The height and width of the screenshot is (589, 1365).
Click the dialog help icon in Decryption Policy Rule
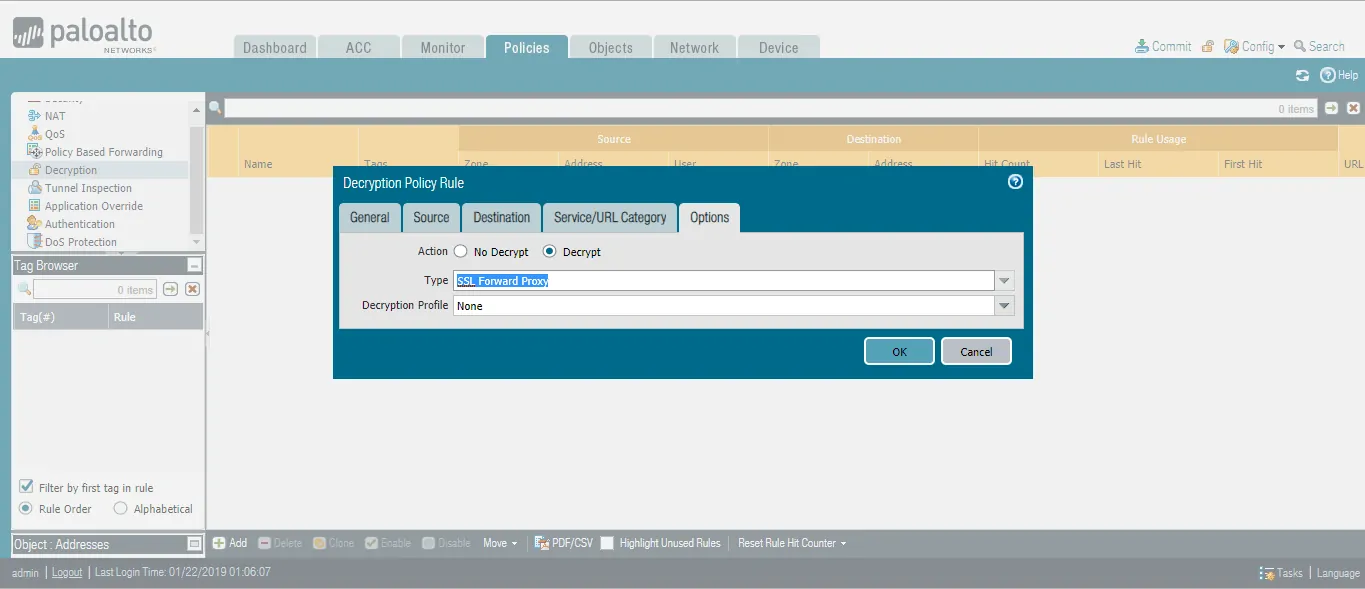point(1015,182)
